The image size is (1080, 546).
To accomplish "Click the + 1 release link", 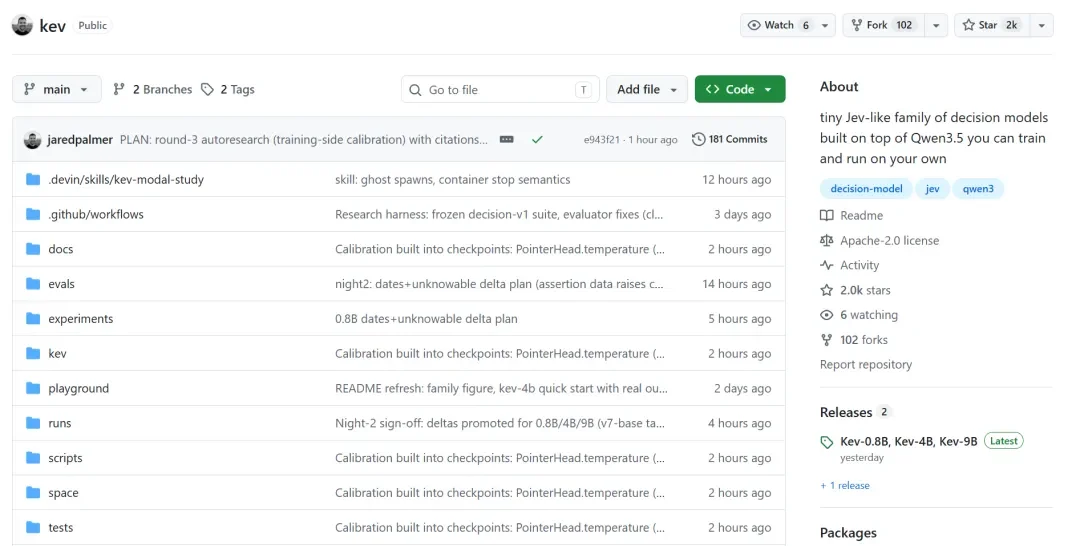I will click(x=845, y=485).
